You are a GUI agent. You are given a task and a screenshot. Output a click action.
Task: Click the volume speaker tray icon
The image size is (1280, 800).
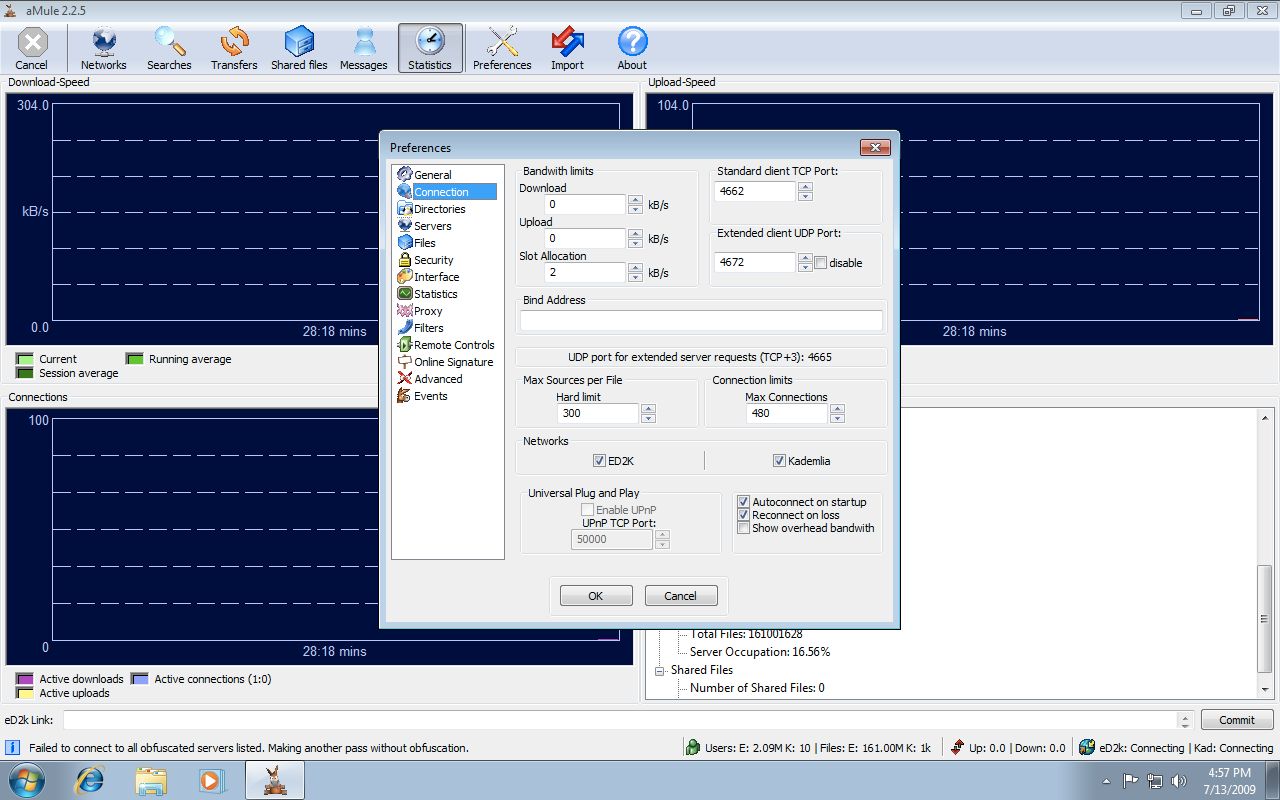click(1180, 780)
